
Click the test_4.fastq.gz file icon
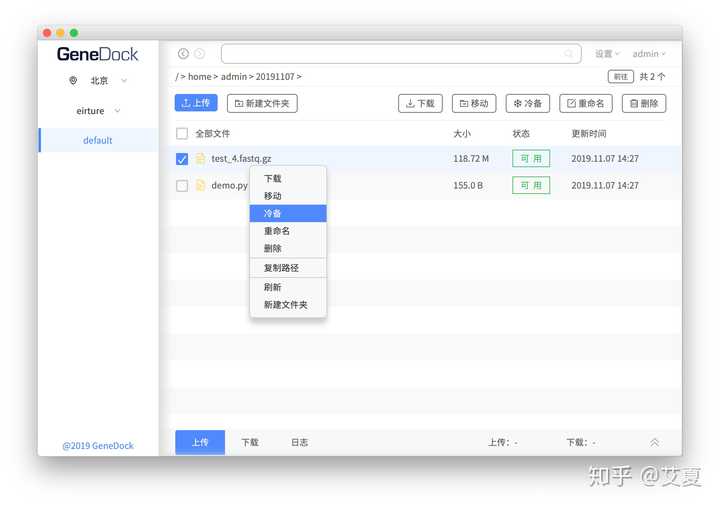click(x=200, y=158)
